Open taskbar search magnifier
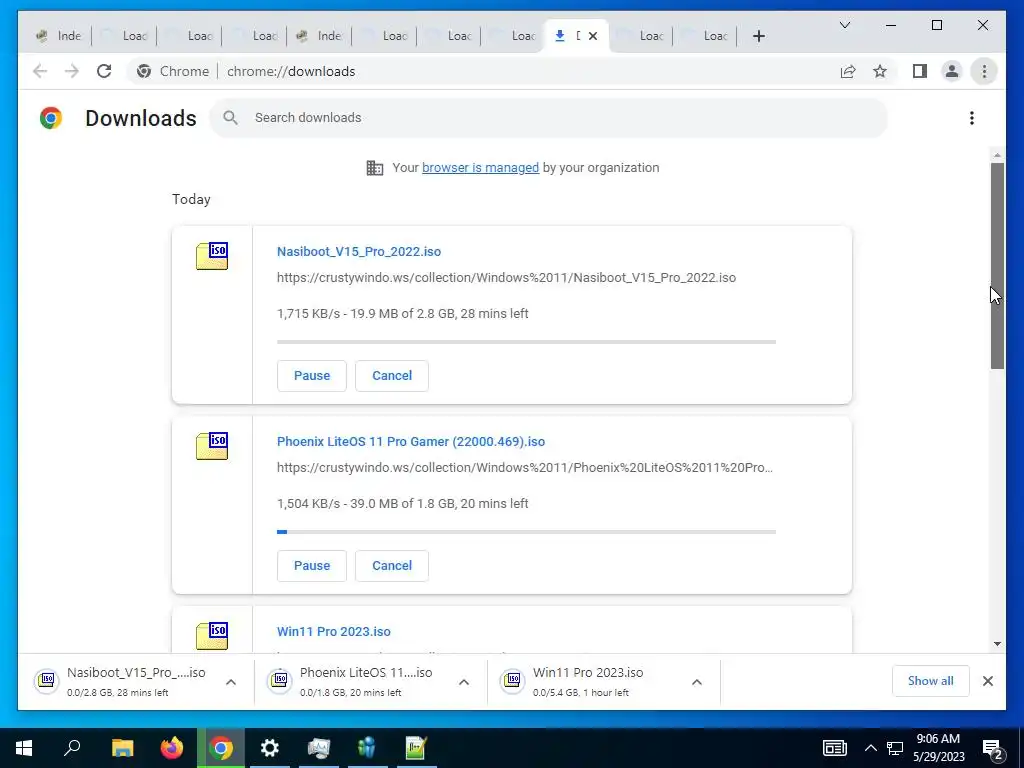Screen dimensions: 1024x768 pyautogui.click(x=72, y=748)
